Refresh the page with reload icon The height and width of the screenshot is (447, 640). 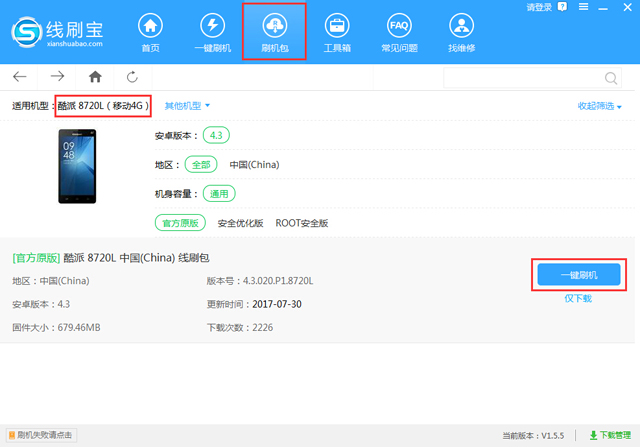point(132,77)
